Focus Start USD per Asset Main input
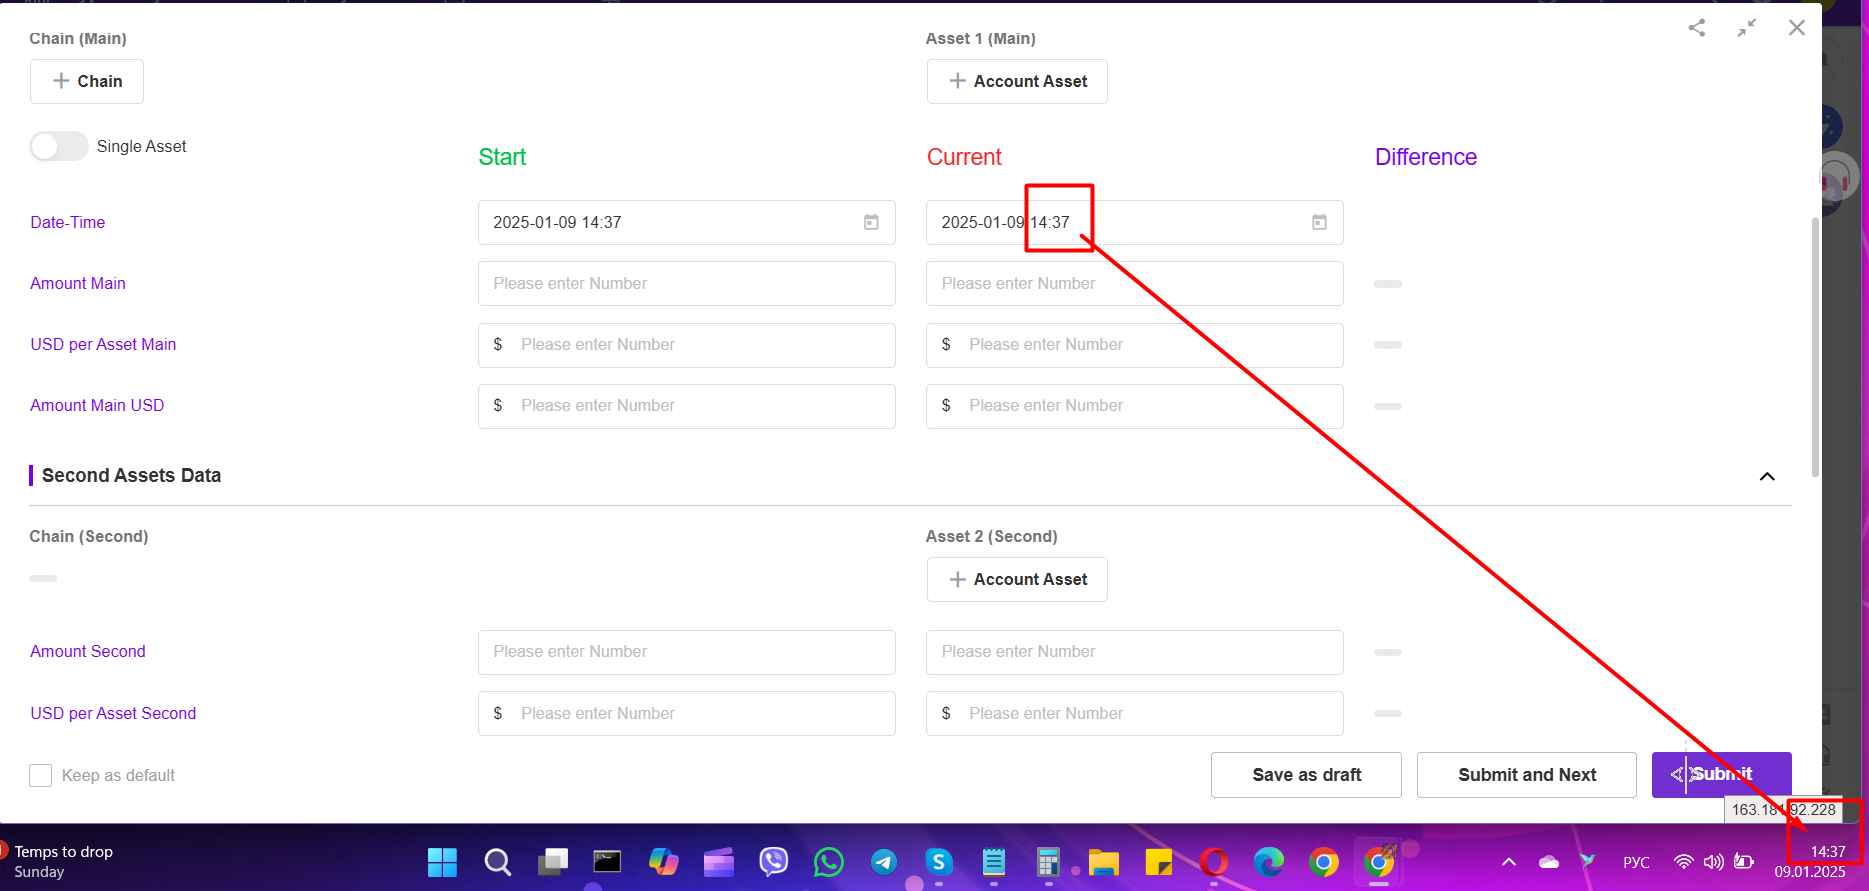The height and width of the screenshot is (891, 1869). [686, 345]
